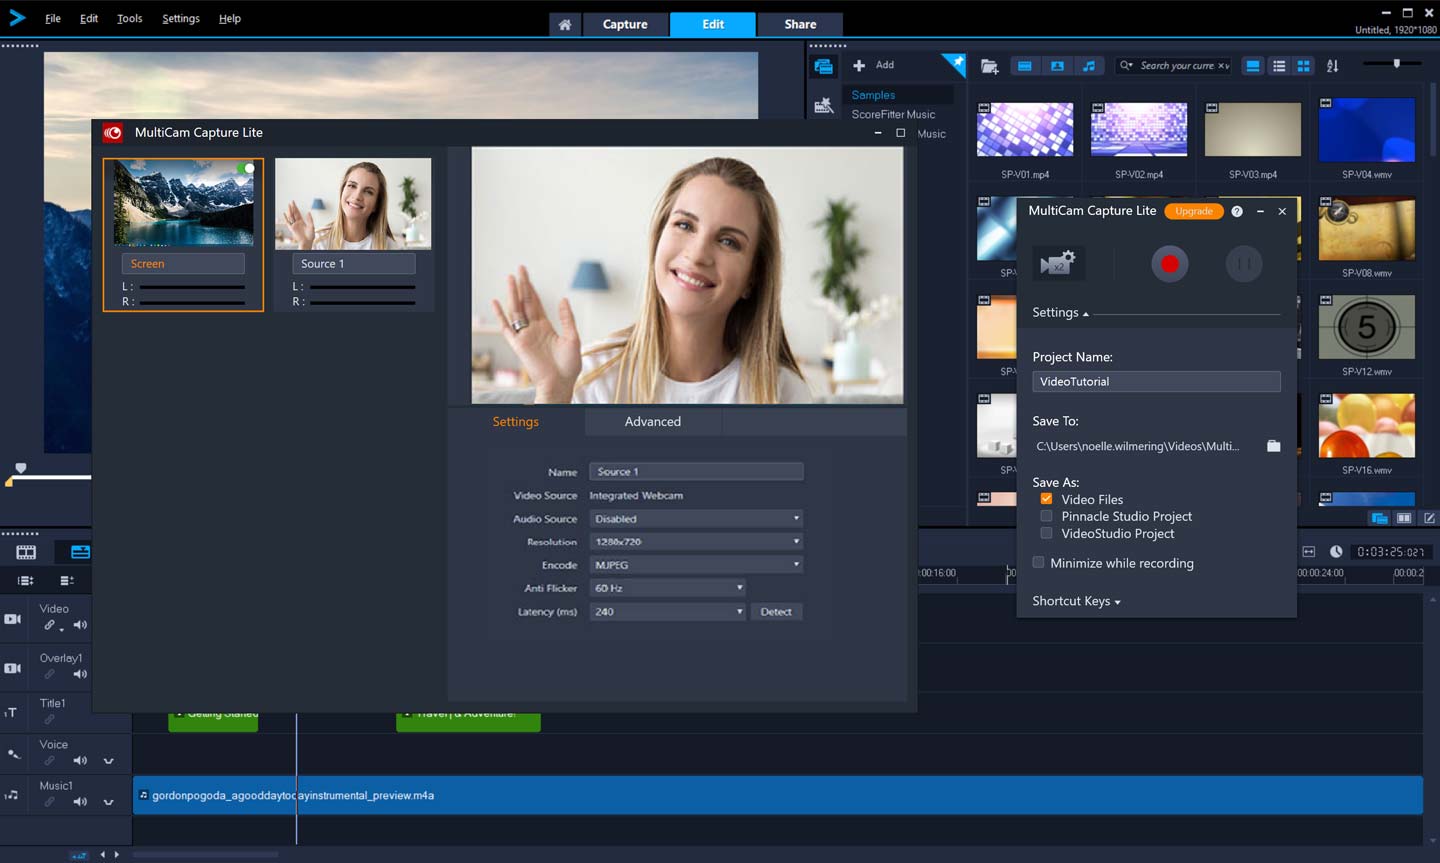Open the Audio Source dropdown
The image size is (1440, 863).
click(696, 519)
